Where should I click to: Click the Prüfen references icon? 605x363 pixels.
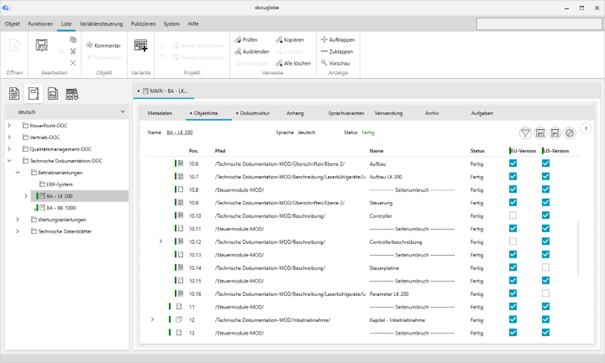(238, 39)
